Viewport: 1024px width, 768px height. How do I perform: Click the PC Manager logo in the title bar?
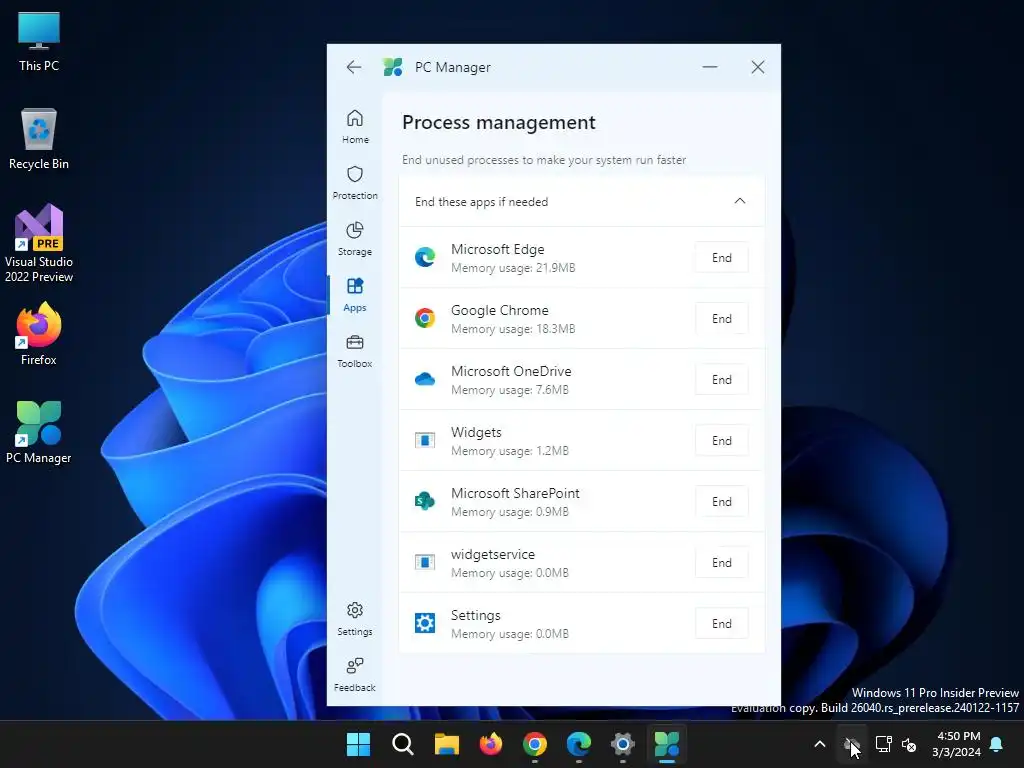392,67
